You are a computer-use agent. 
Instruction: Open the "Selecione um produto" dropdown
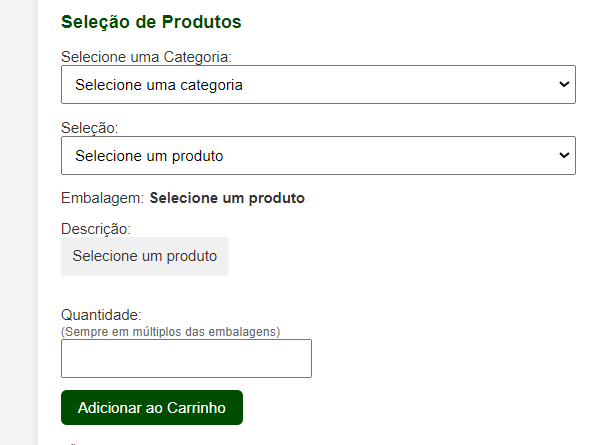click(x=318, y=156)
